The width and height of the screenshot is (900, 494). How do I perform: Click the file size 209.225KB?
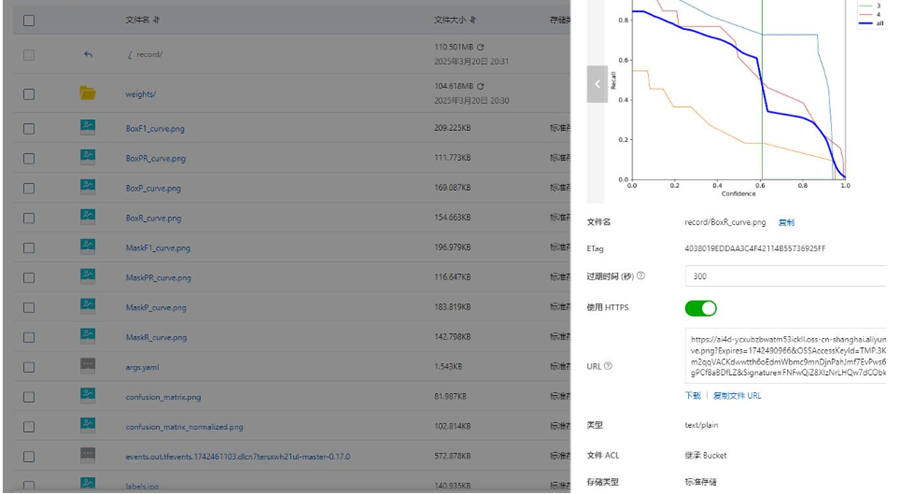click(x=452, y=128)
